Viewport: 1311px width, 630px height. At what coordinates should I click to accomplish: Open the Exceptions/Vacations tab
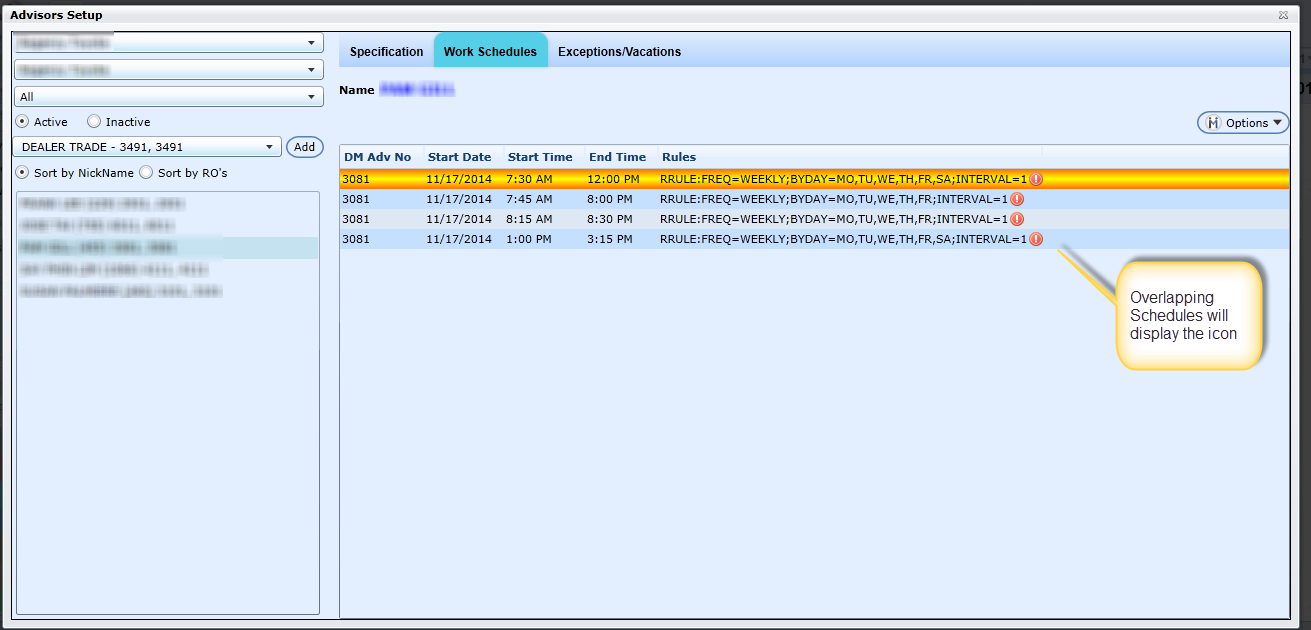[x=619, y=52]
